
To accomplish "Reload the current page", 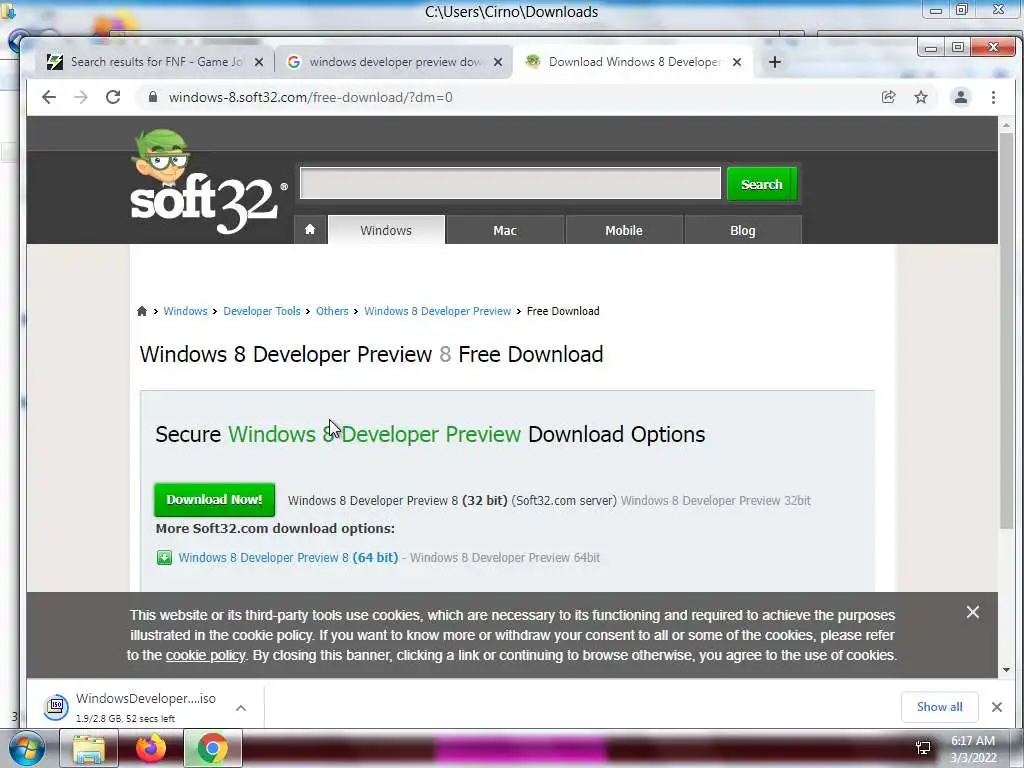I will pyautogui.click(x=113, y=97).
